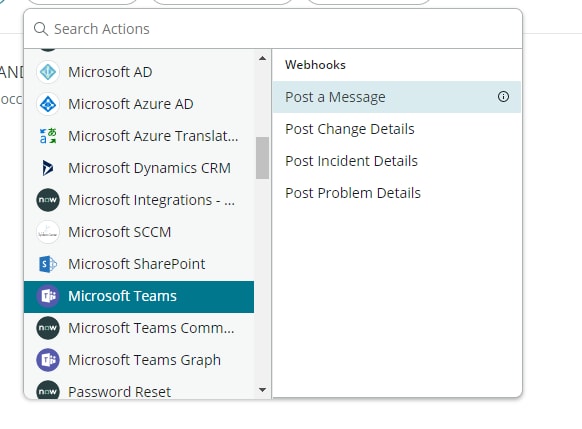Select the Post Change Details action
582x429 pixels.
397,129
